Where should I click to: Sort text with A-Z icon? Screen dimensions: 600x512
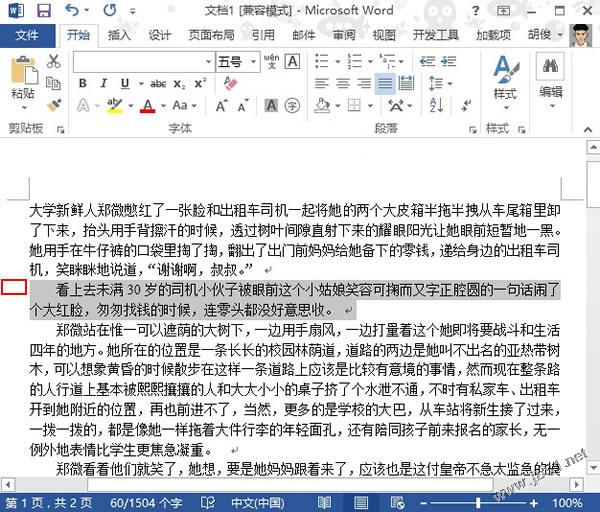[x=436, y=105]
